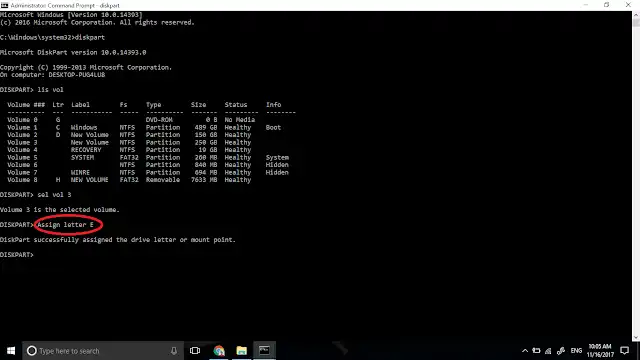Click the vertical scrollbar up arrow
The width and height of the screenshot is (640, 360).
coord(636,15)
